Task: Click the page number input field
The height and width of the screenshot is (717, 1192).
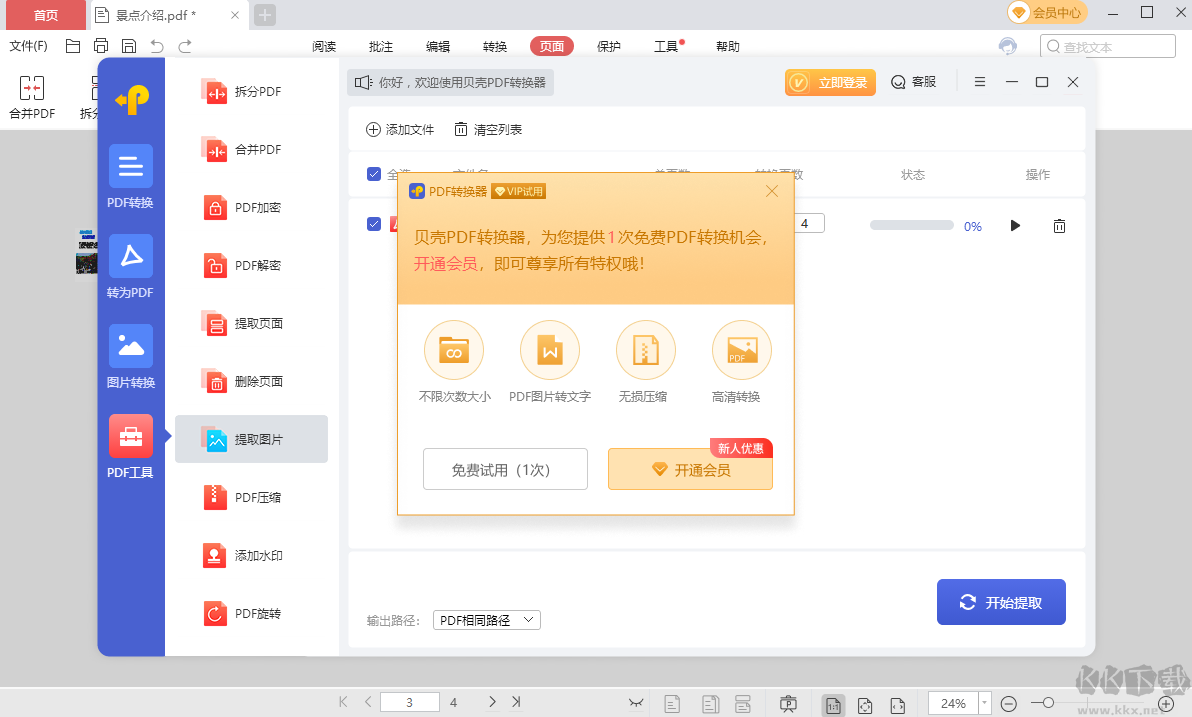Action: tap(410, 703)
